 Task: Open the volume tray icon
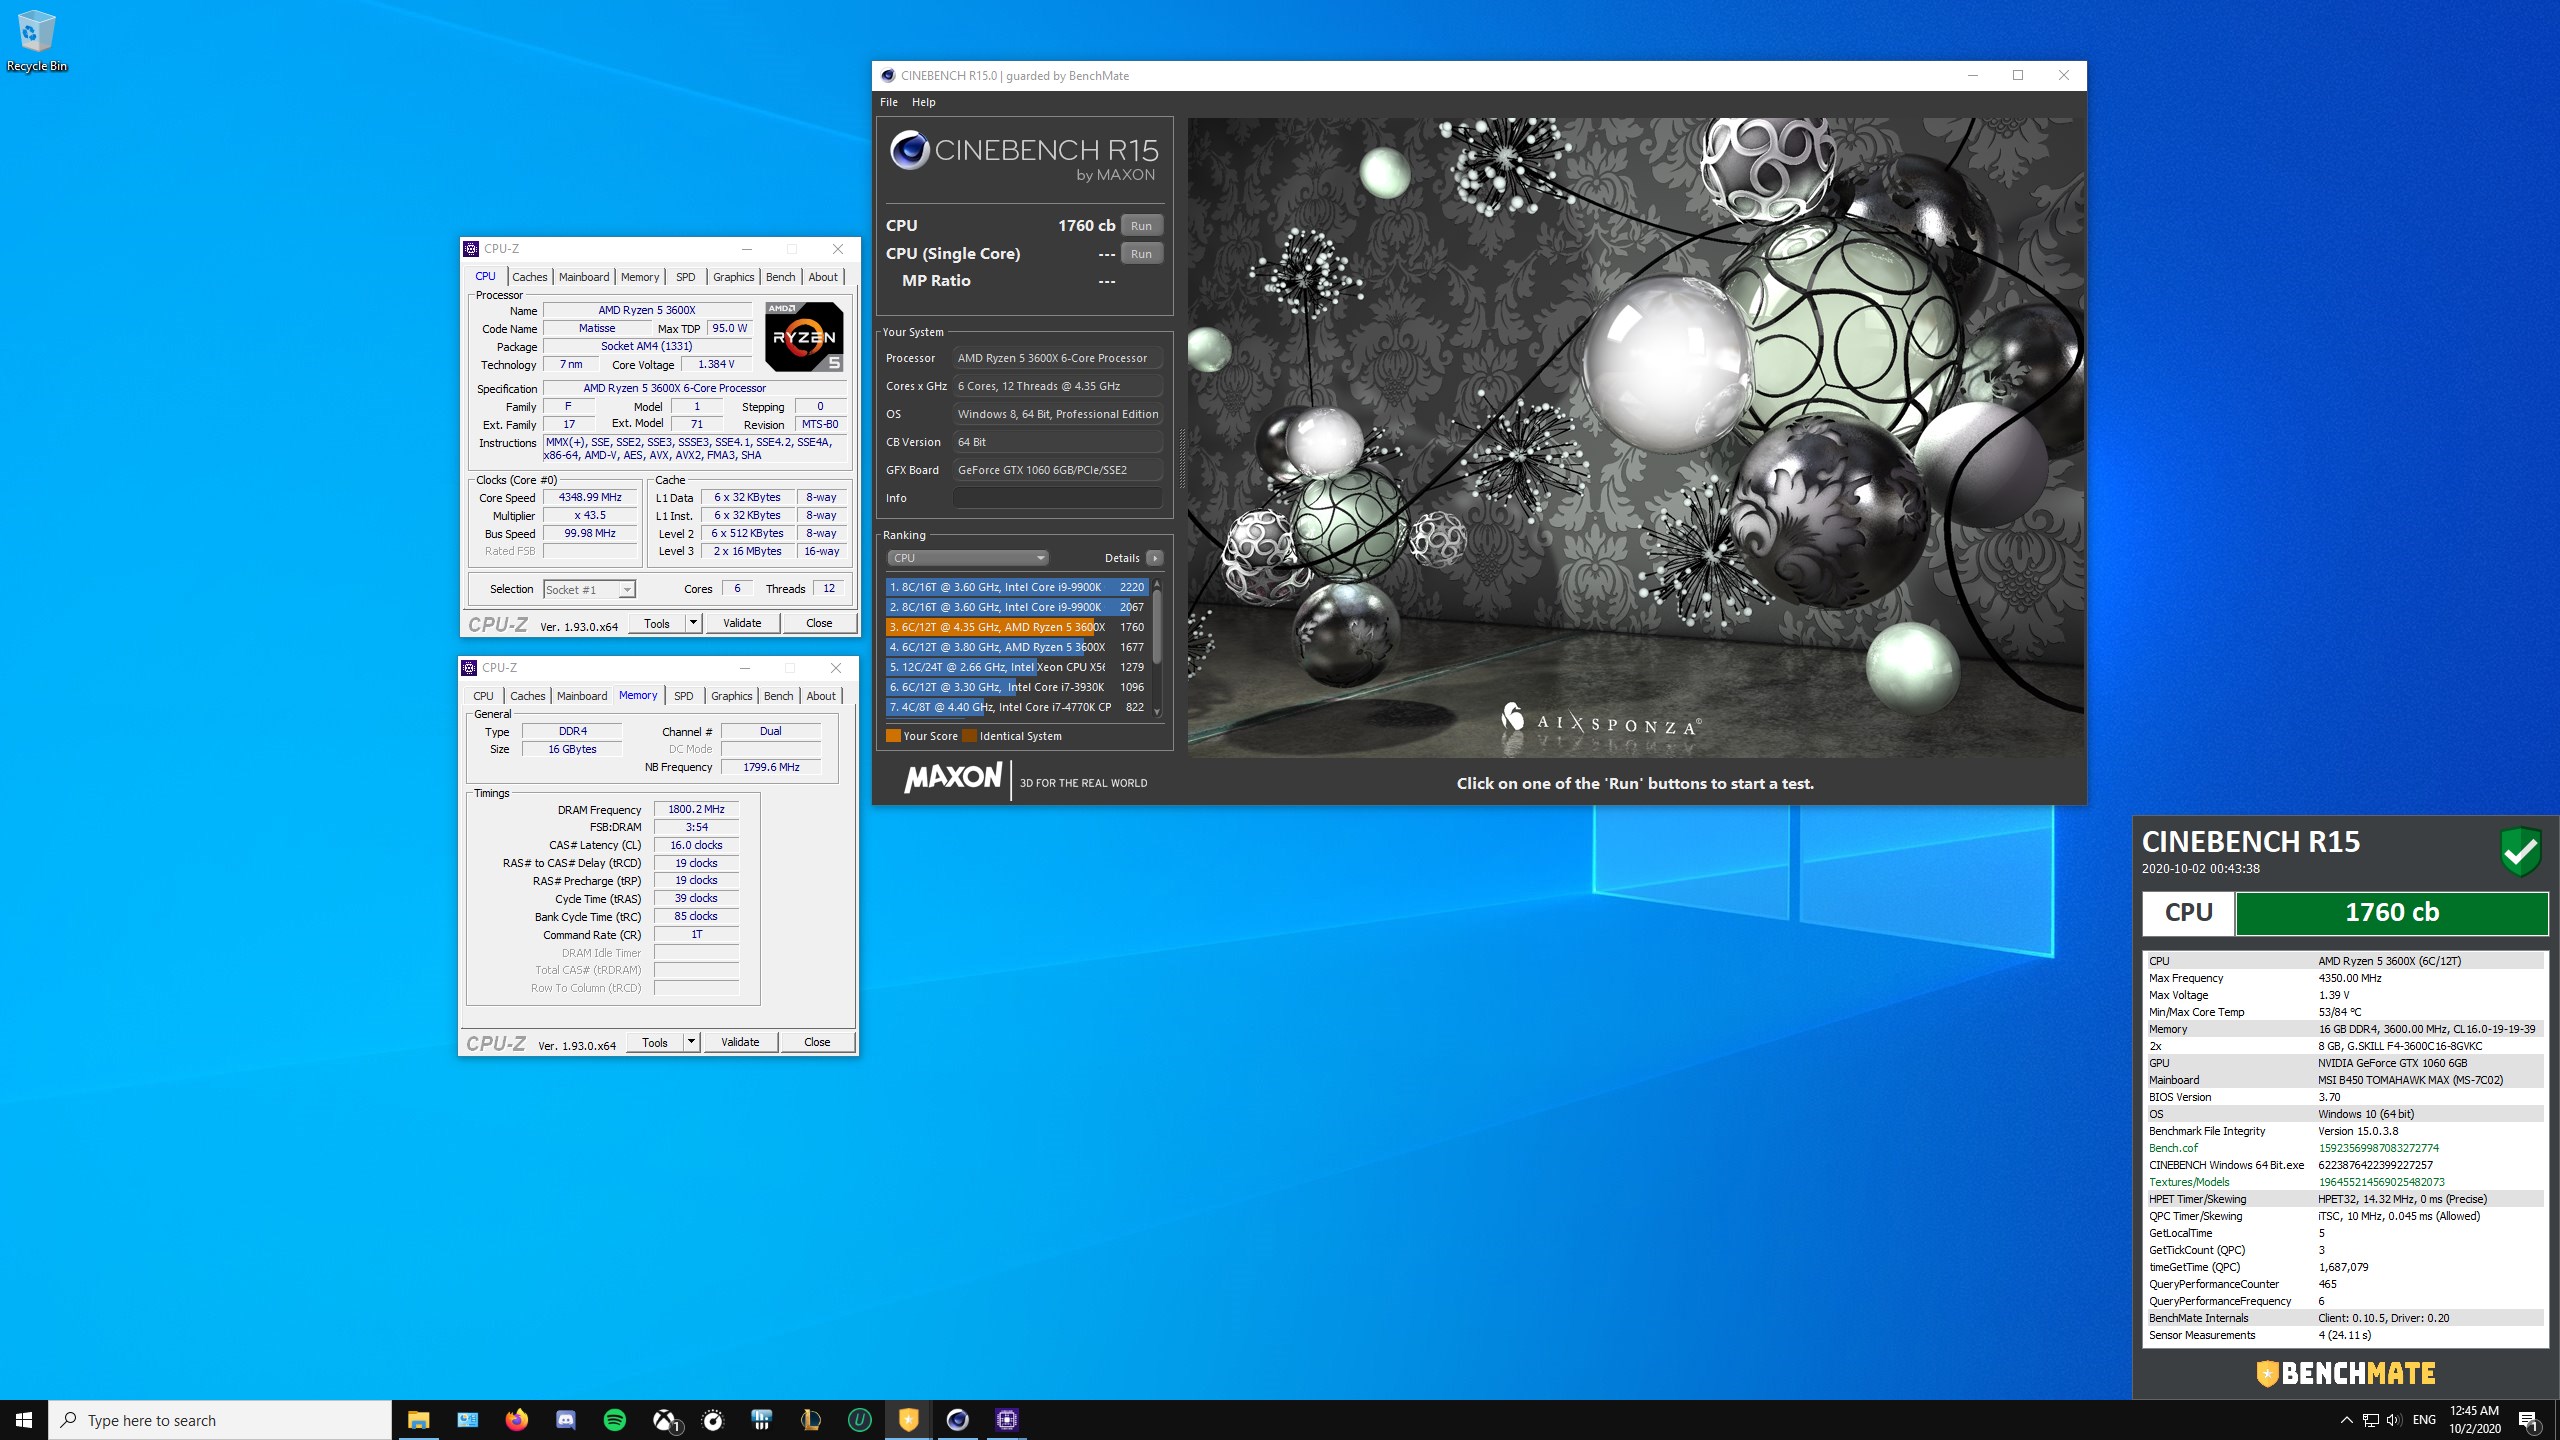tap(2393, 1420)
